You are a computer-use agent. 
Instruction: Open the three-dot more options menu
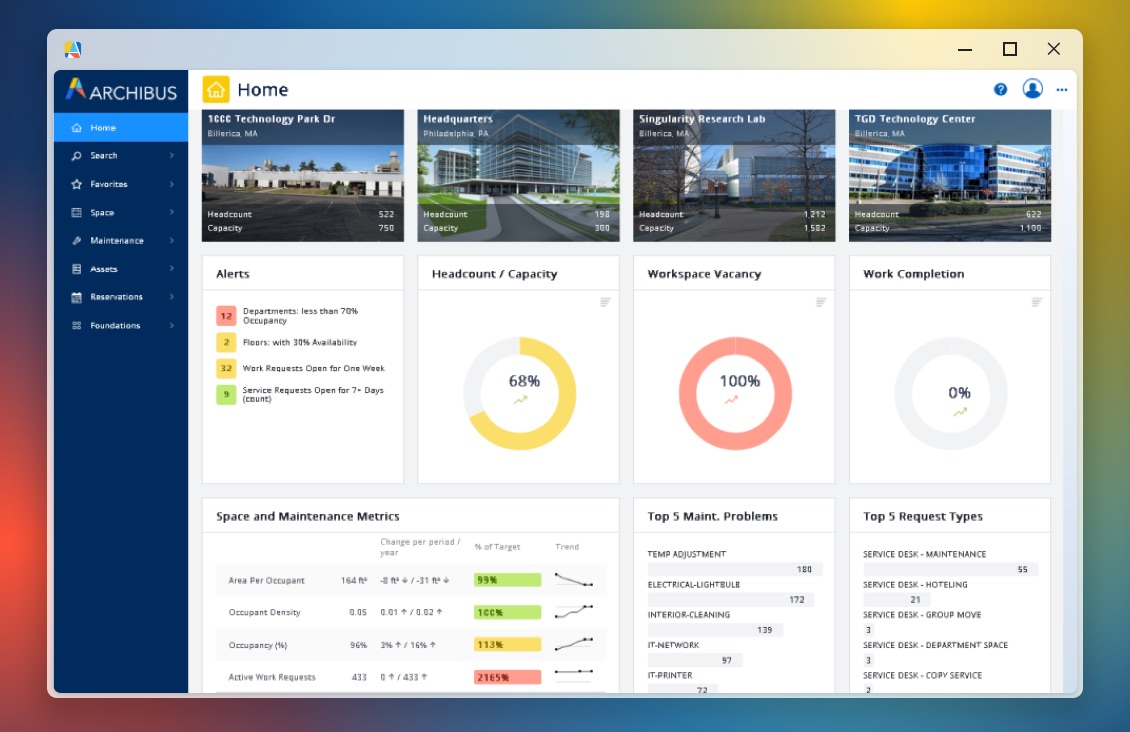click(x=1062, y=90)
